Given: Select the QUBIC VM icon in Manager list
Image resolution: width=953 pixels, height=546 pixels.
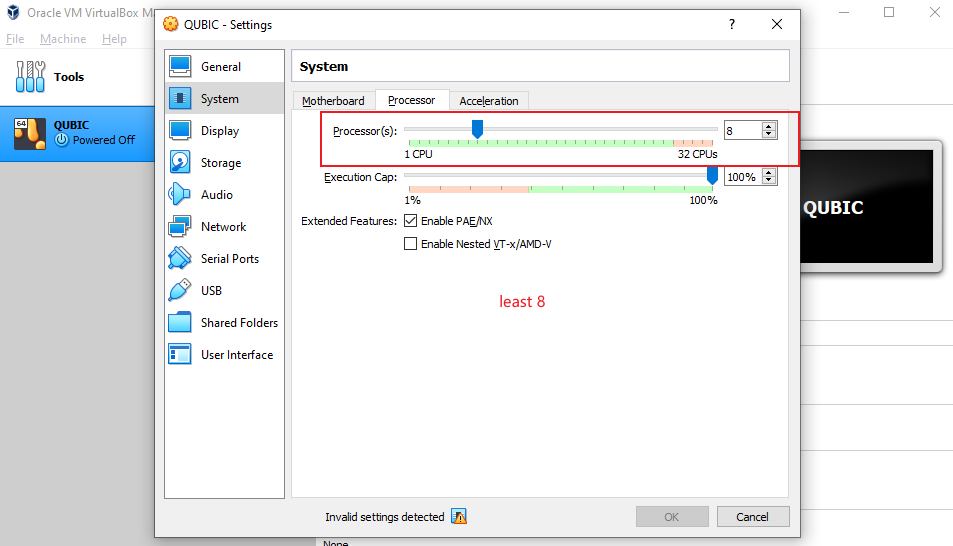Looking at the screenshot, I should point(30,134).
